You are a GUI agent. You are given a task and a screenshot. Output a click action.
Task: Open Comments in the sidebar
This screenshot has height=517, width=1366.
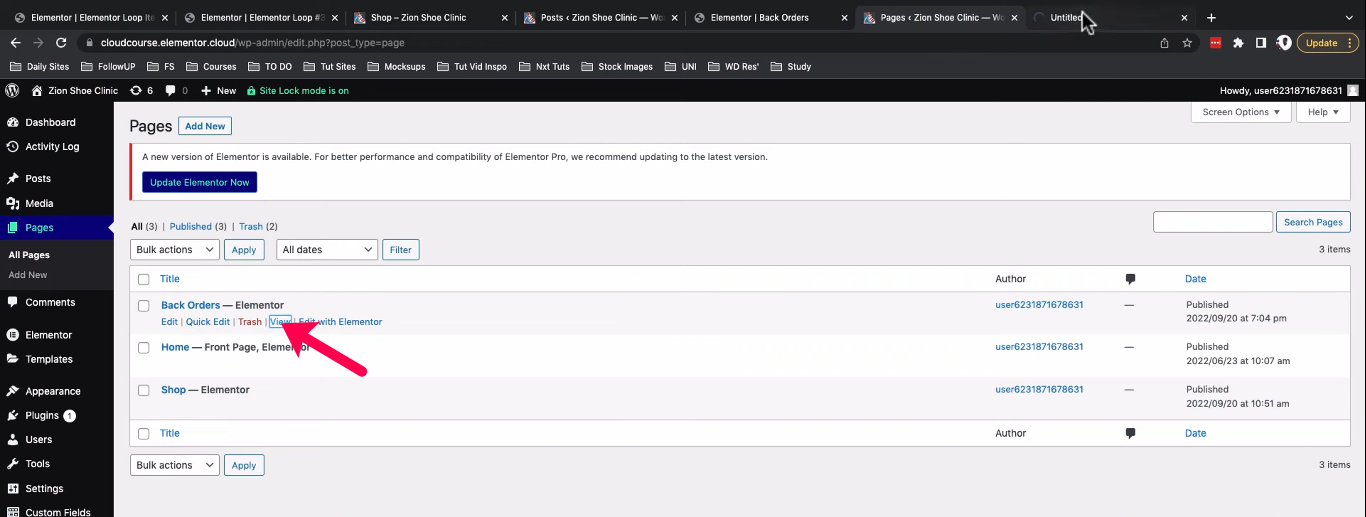[x=50, y=302]
